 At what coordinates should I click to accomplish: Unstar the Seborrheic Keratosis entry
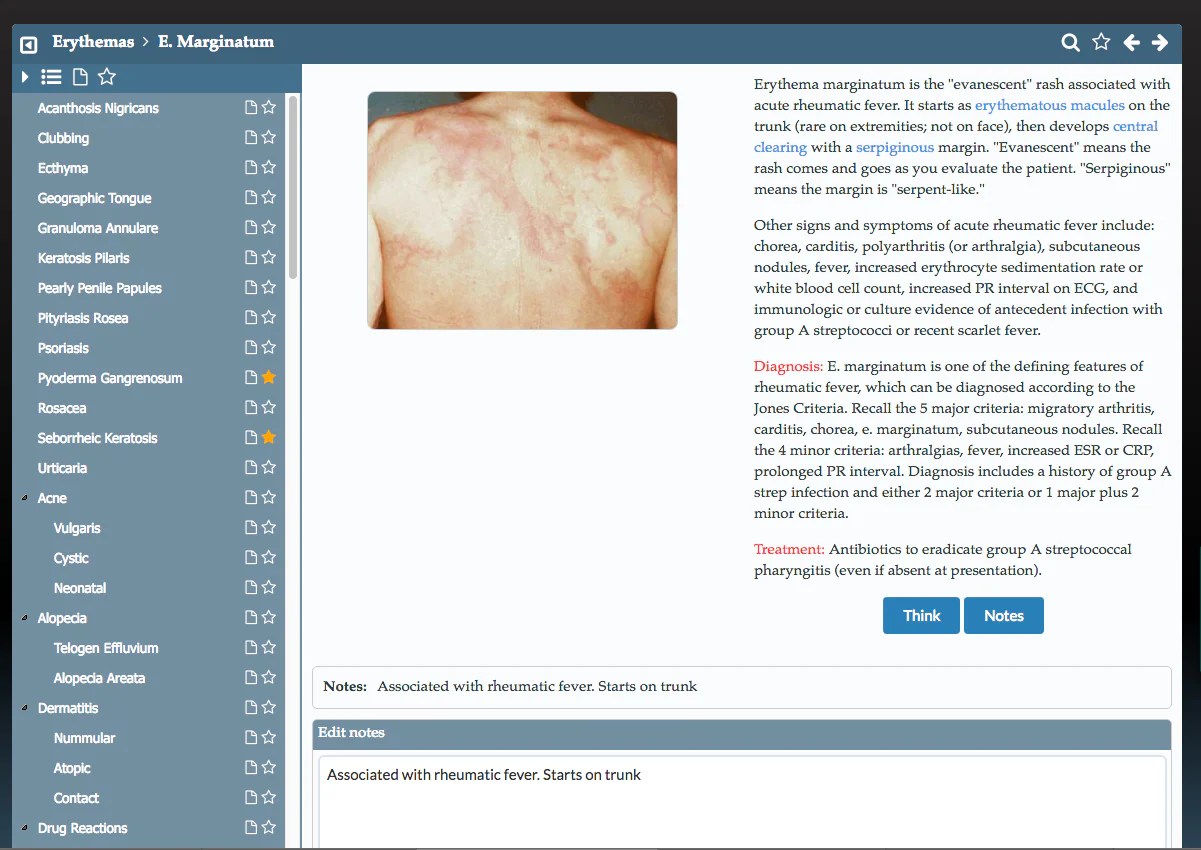268,438
